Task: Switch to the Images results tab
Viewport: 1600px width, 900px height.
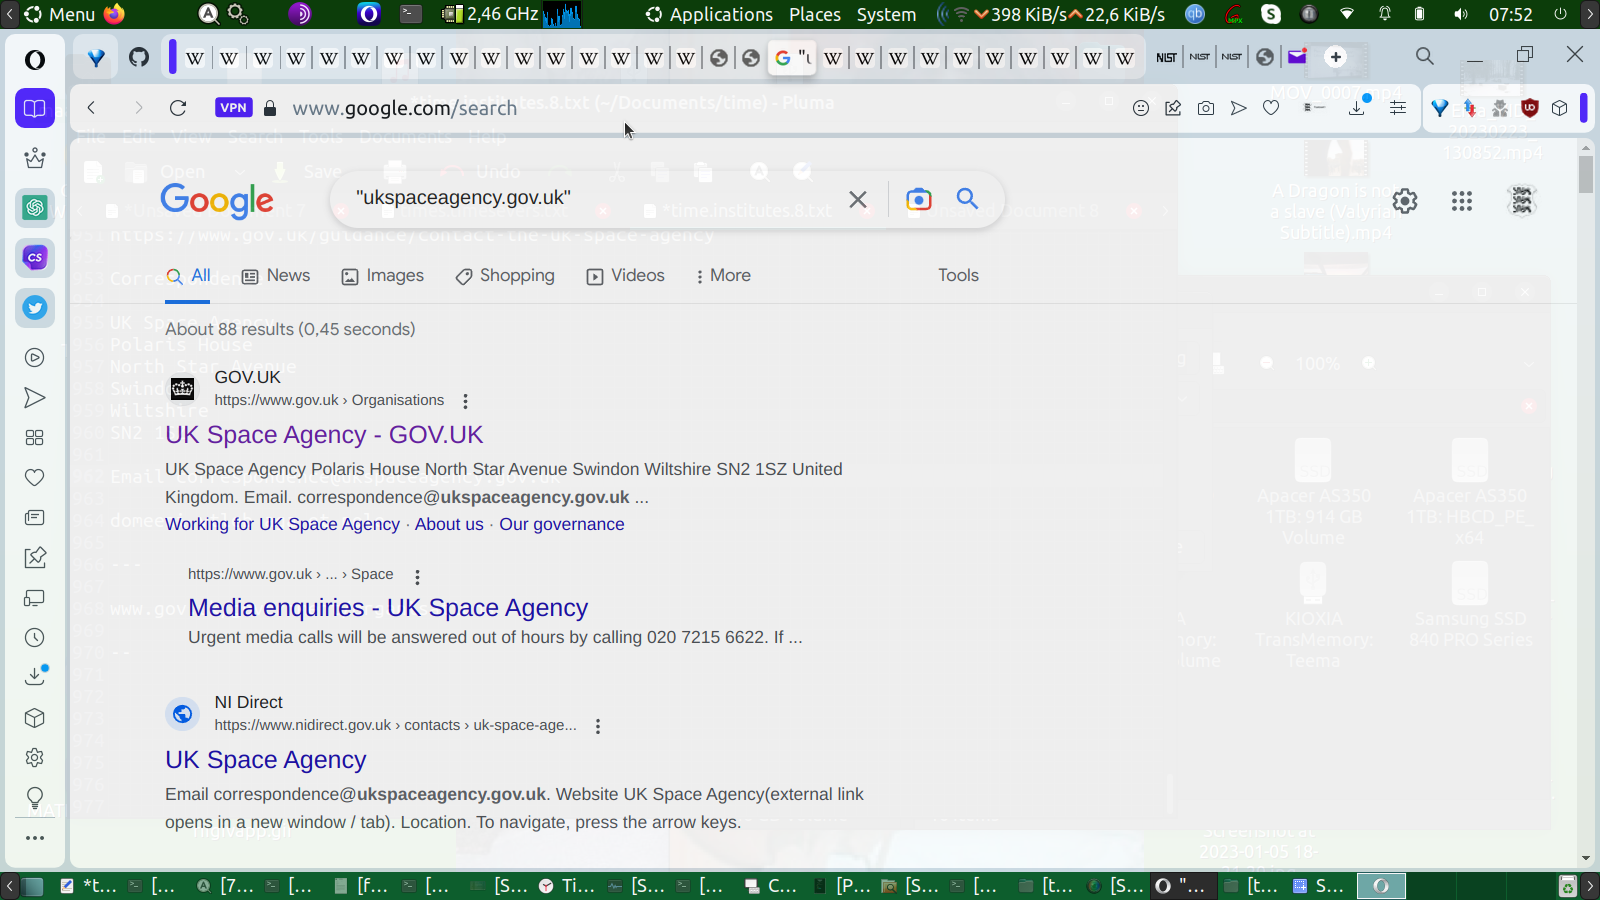Action: pyautogui.click(x=383, y=276)
